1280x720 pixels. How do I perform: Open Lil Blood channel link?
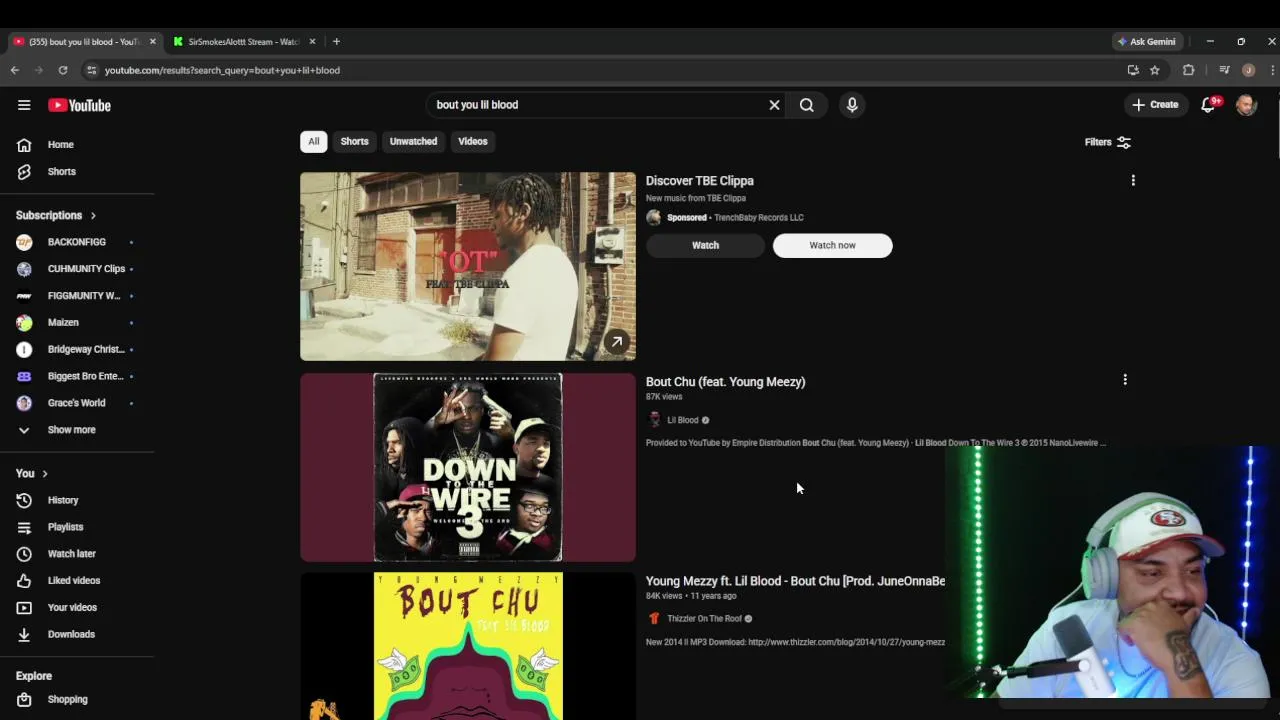point(682,420)
